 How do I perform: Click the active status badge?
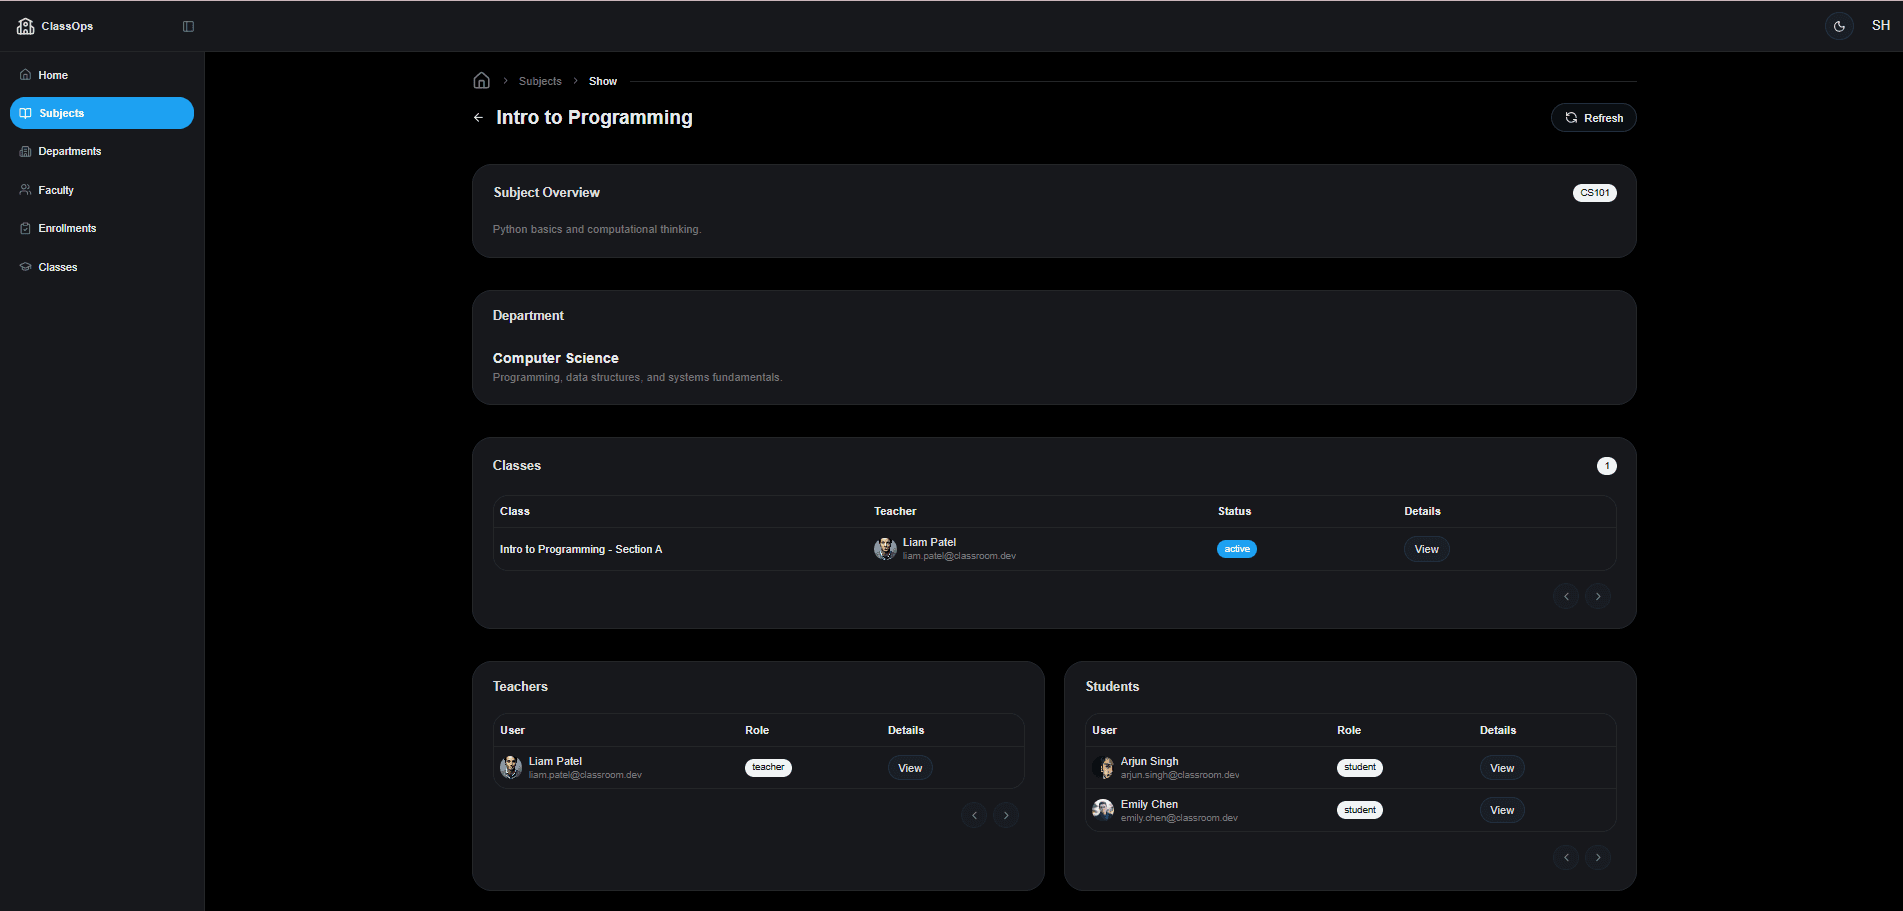click(1237, 549)
